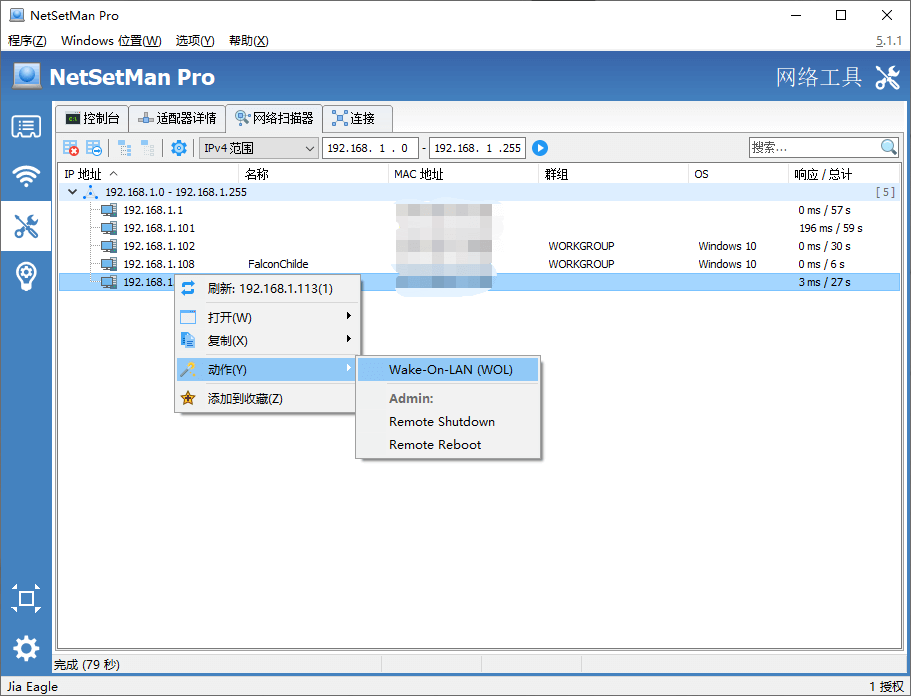Viewport: 911px width, 696px height.
Task: Click the 响应 / 总计 column header
Action: pos(844,174)
